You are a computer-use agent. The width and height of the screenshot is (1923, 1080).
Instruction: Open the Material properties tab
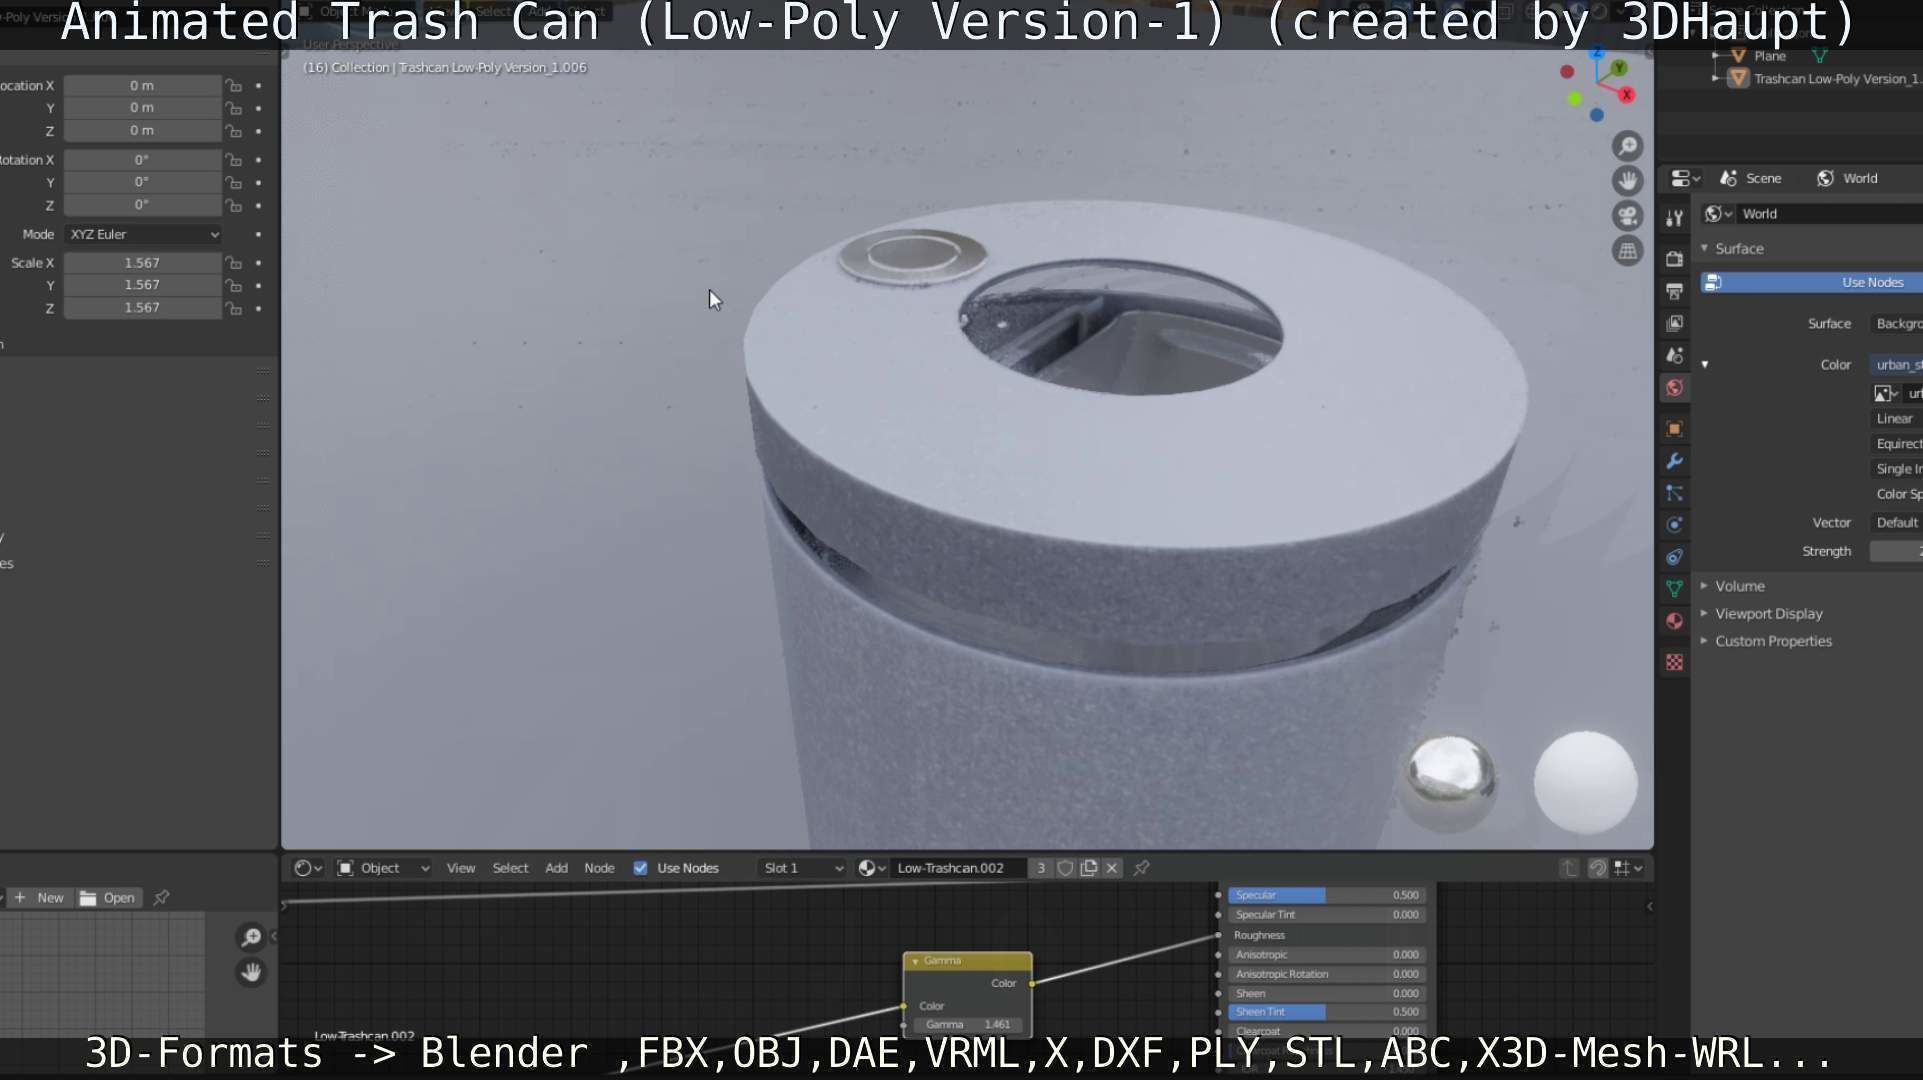pos(1675,621)
